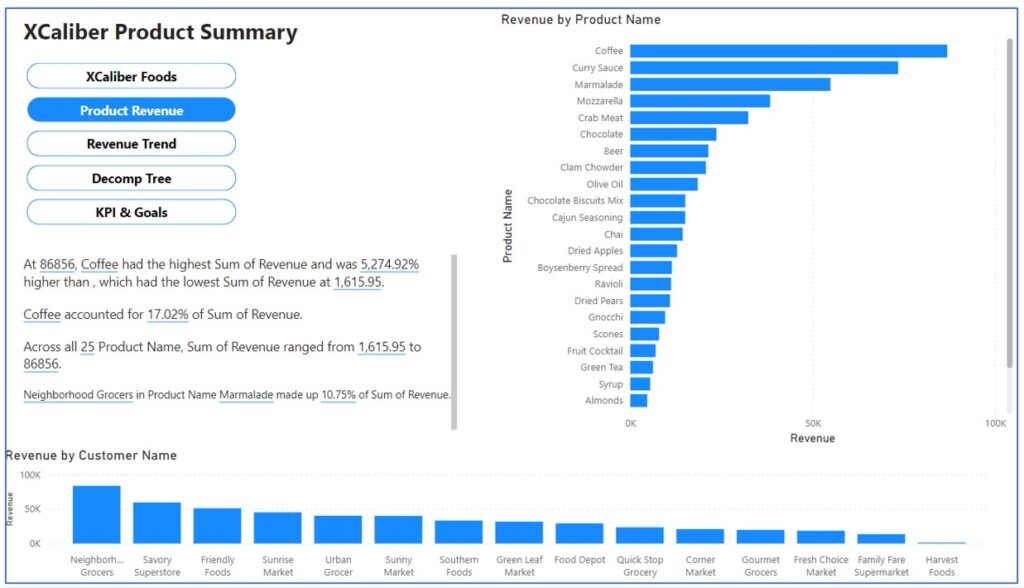The height and width of the screenshot is (588, 1024).
Task: Select the Dried Apples bar
Action: (654, 251)
